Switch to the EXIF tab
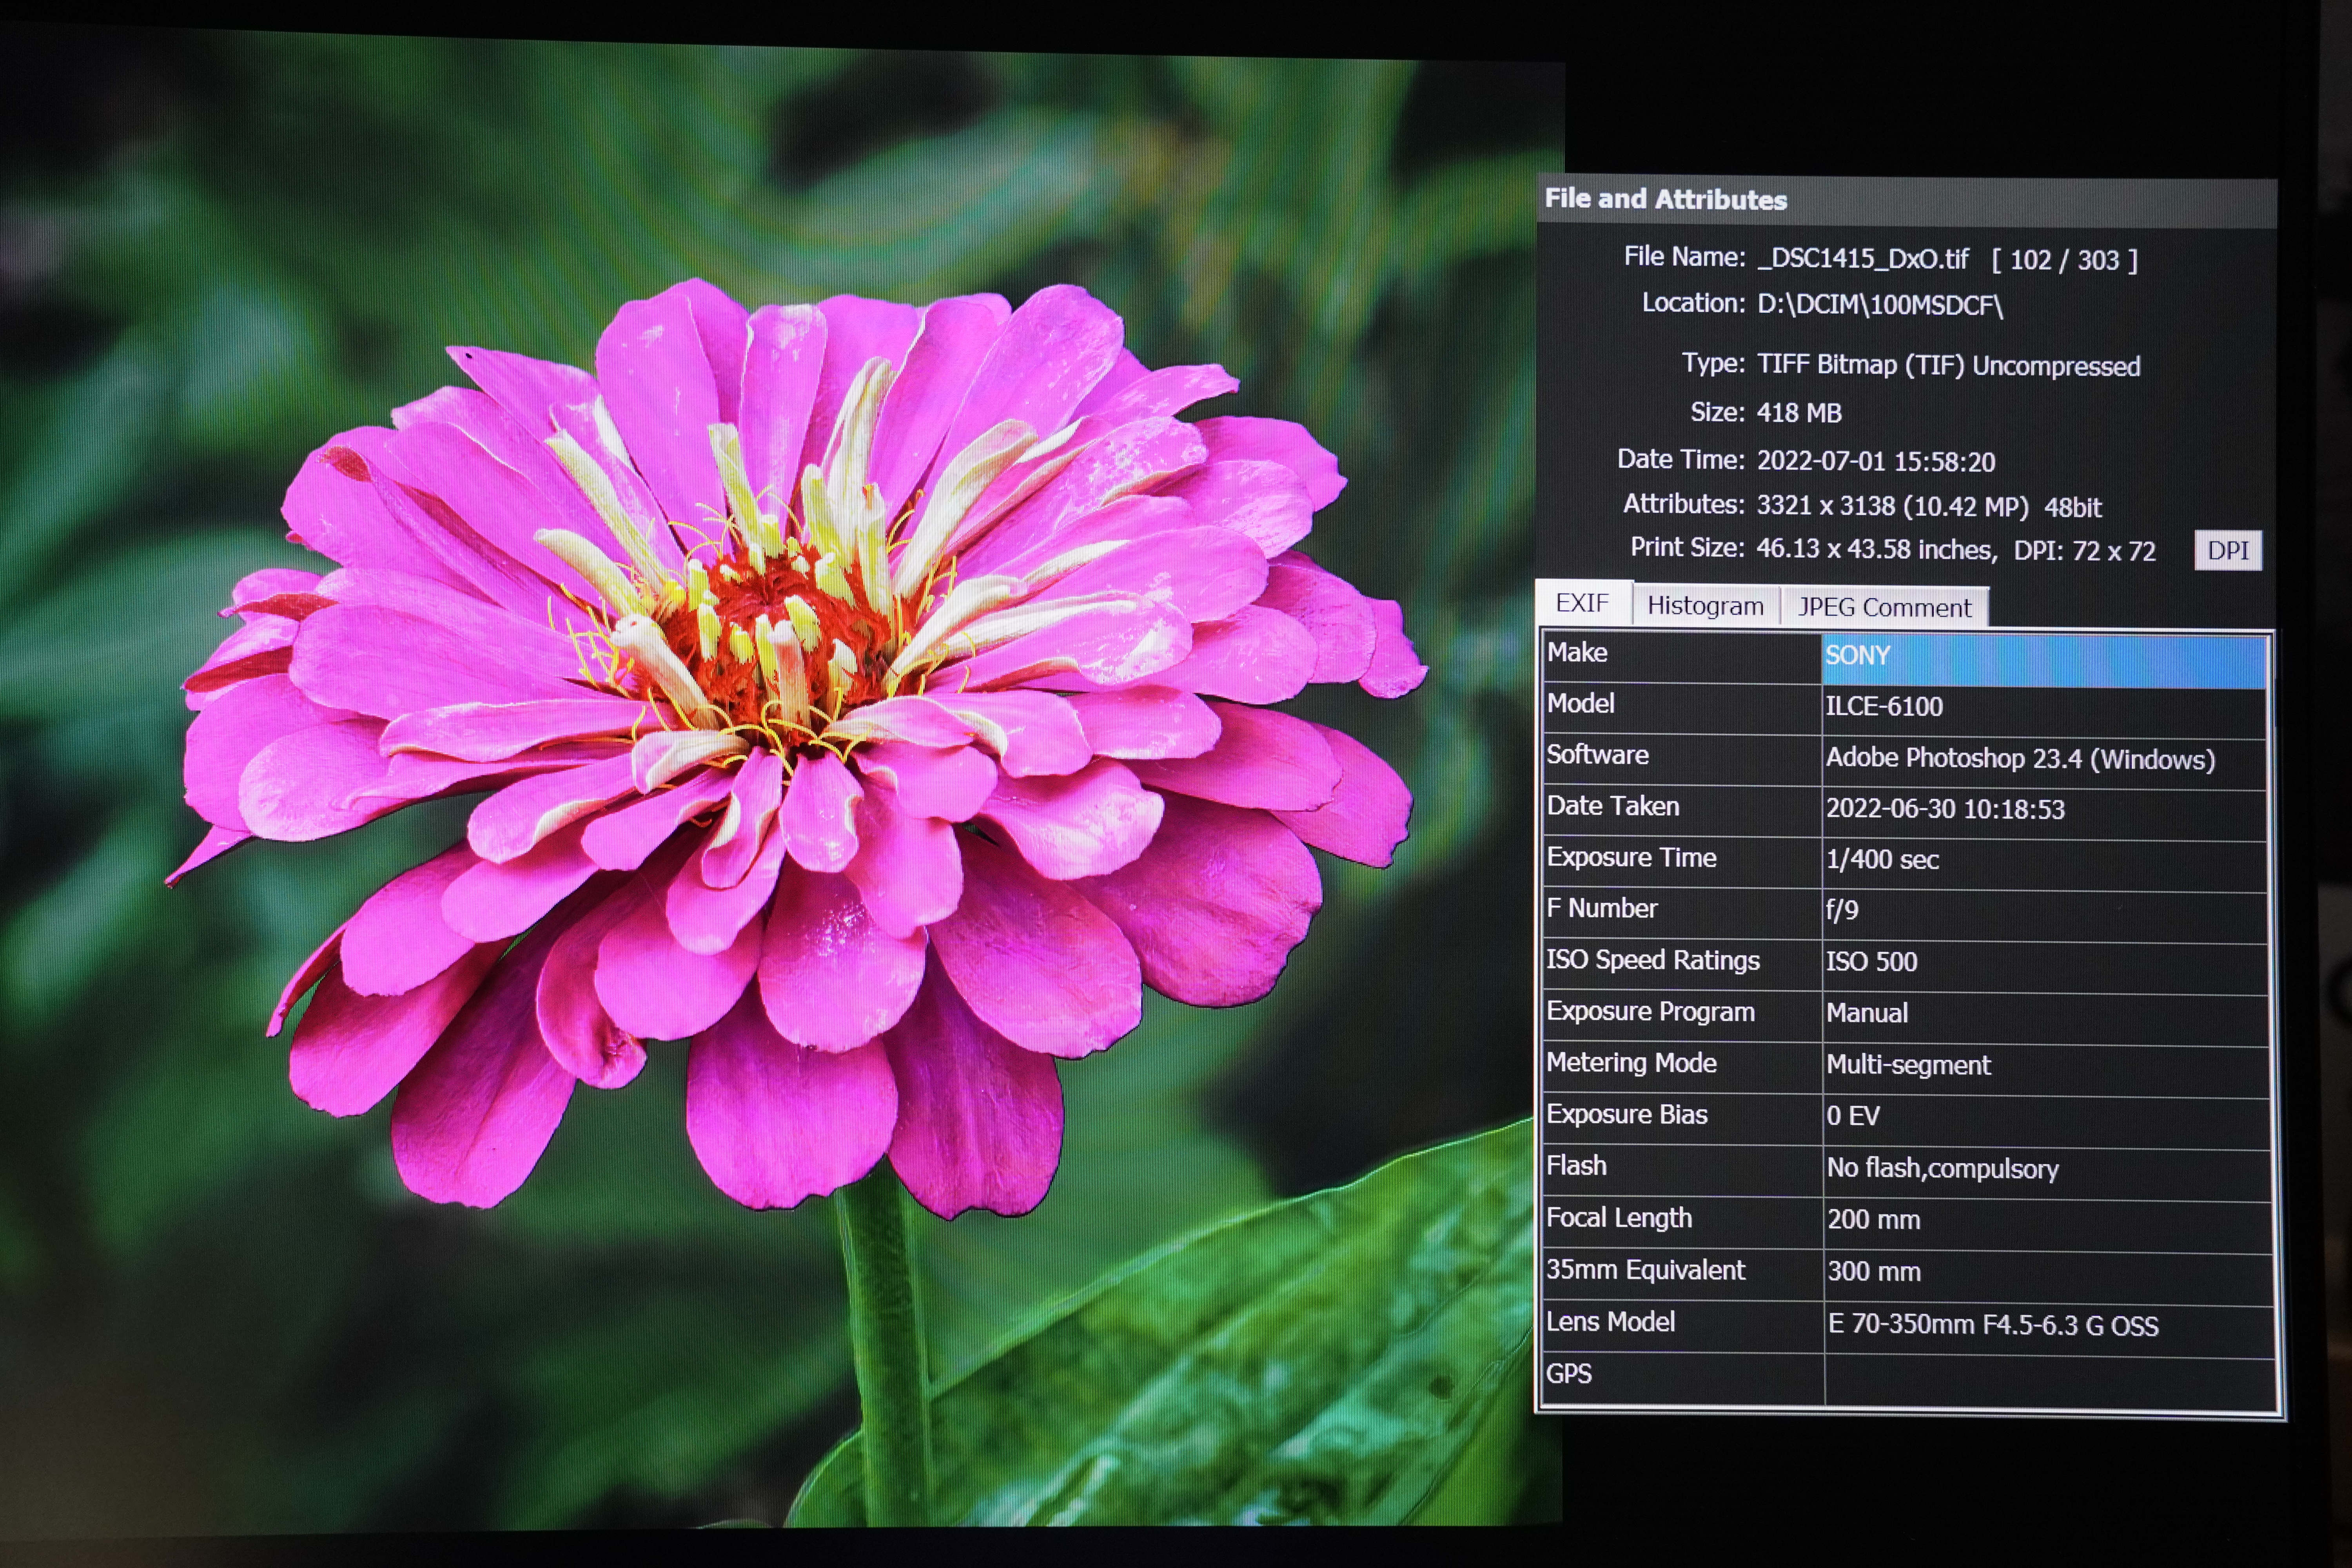The height and width of the screenshot is (1568, 2352). (1583, 603)
